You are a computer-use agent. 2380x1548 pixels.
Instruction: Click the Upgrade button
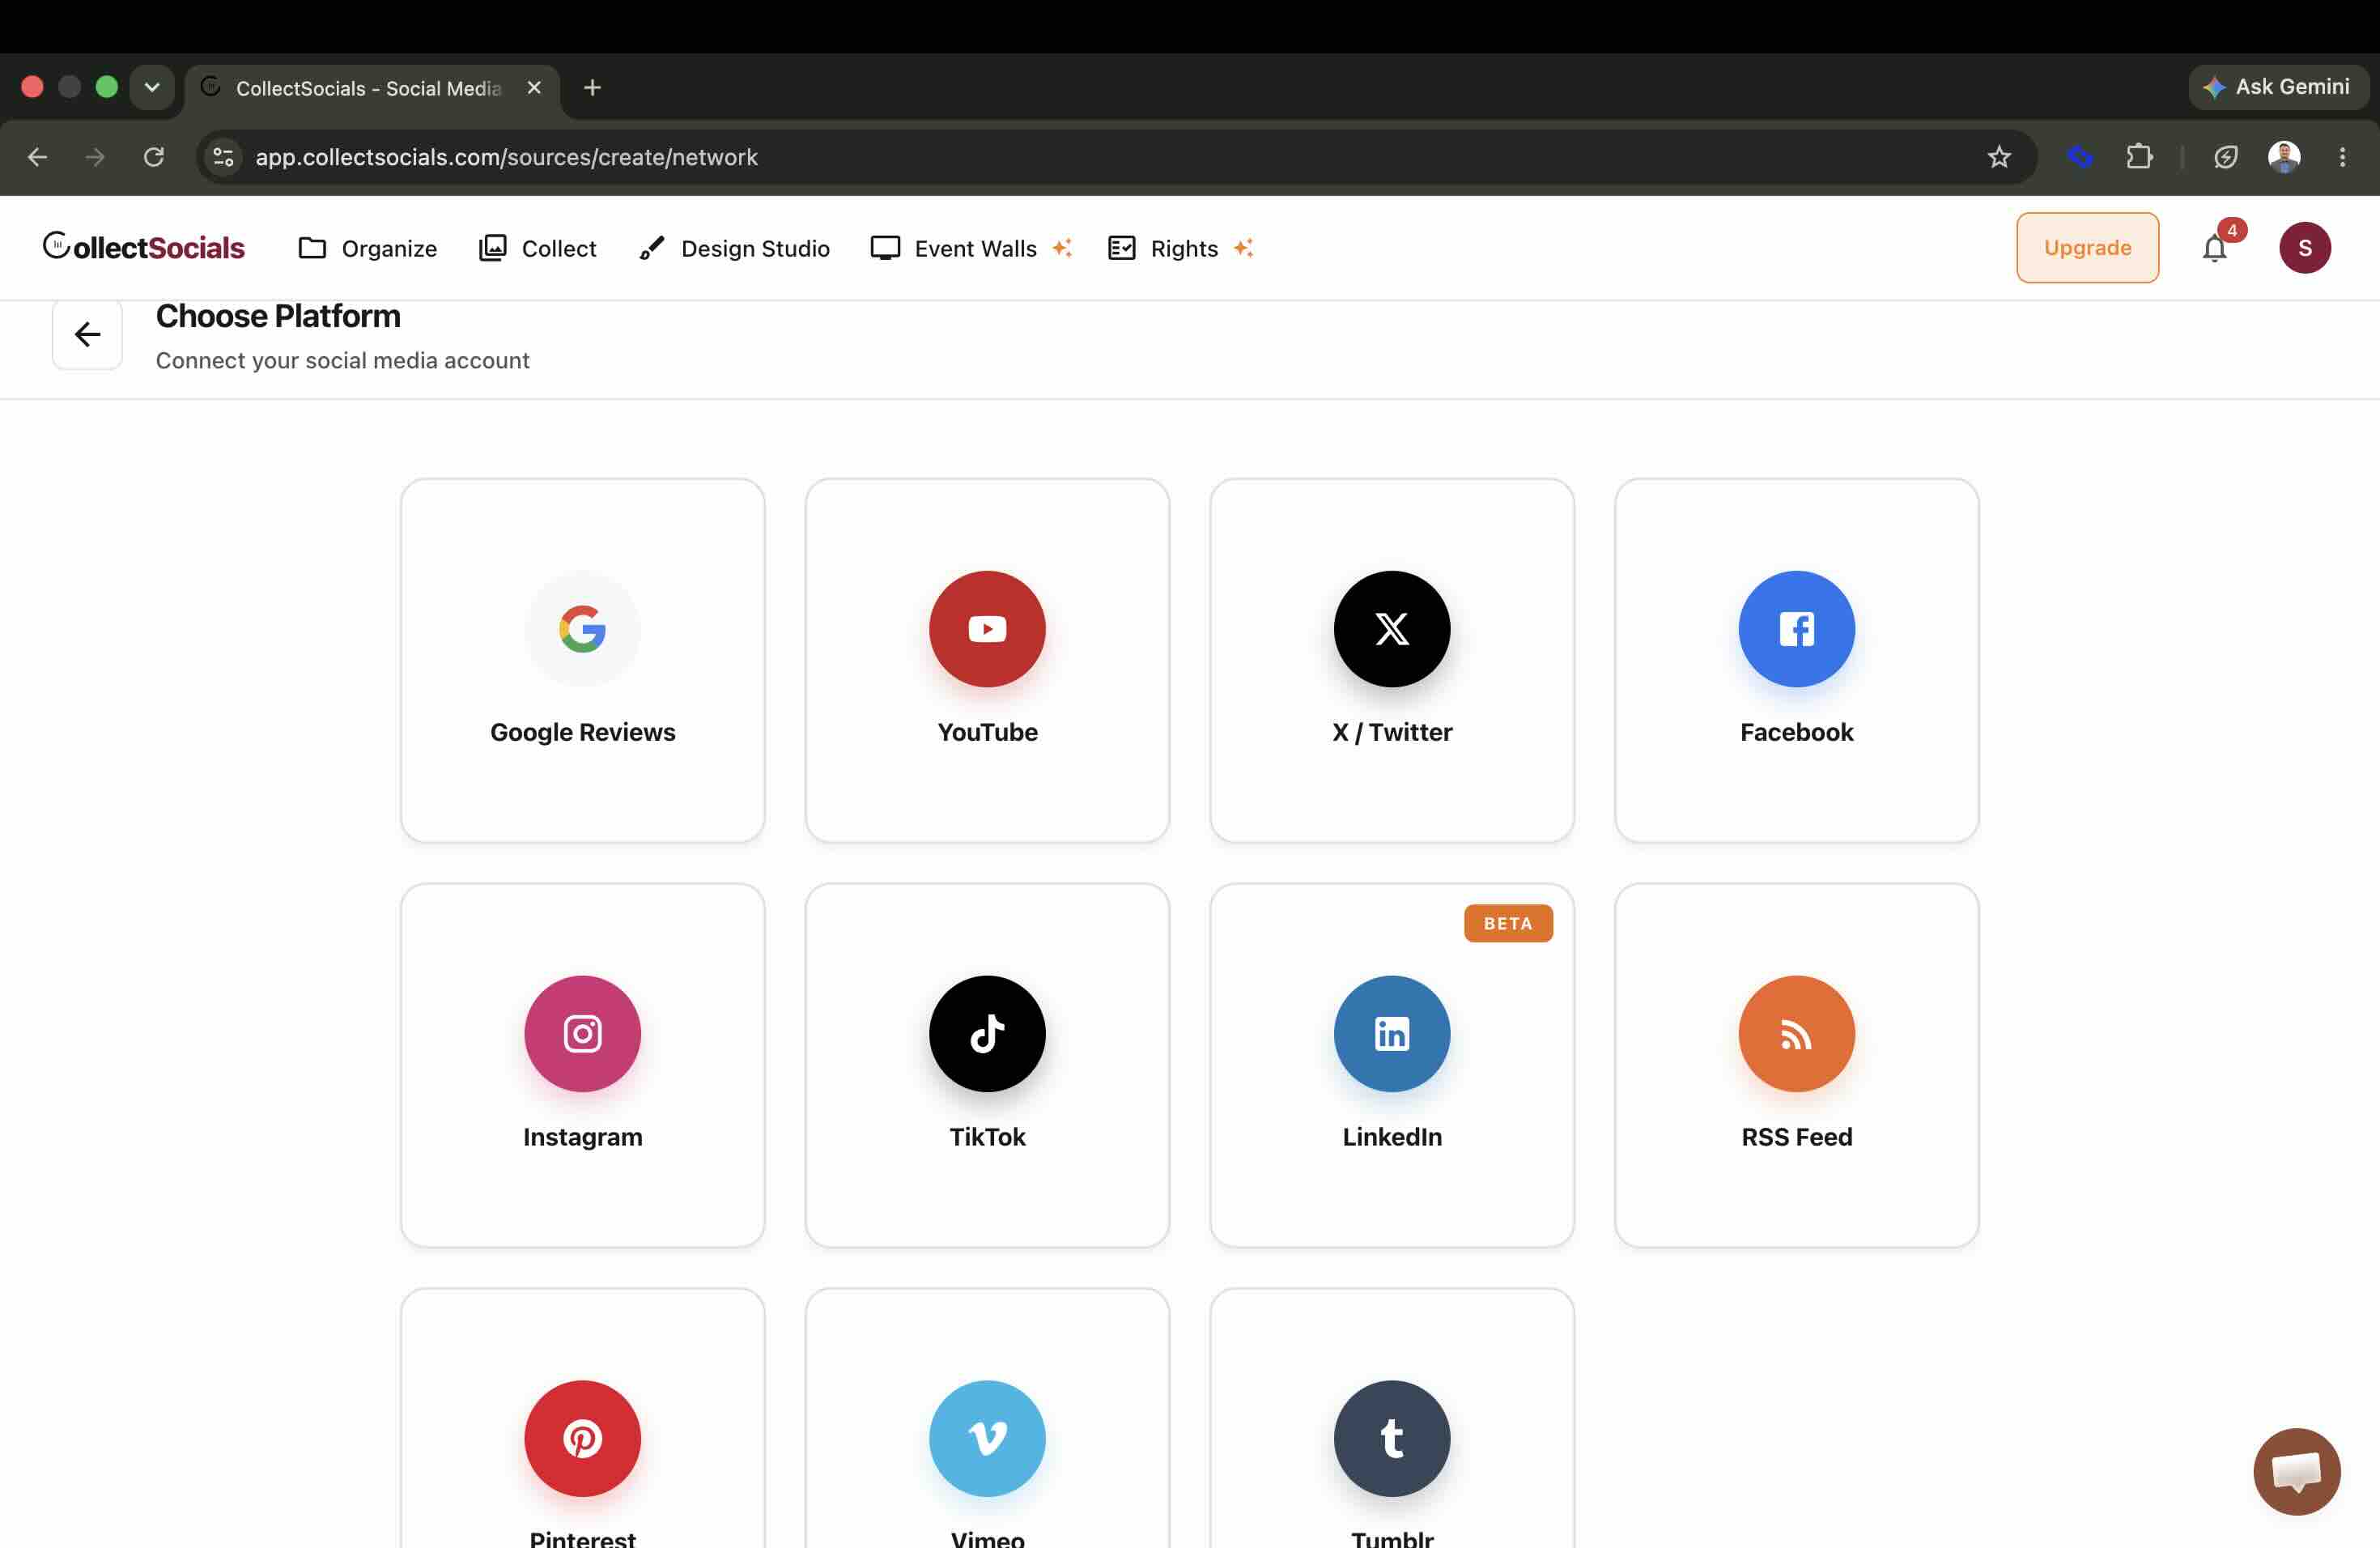coord(2087,248)
